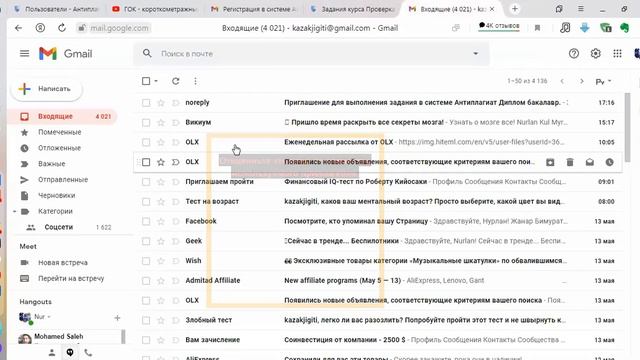Viewport: 640px width, 360px height.
Task: Switch to Пользователи - Антиплагиат tab
Action: (x=56, y=9)
